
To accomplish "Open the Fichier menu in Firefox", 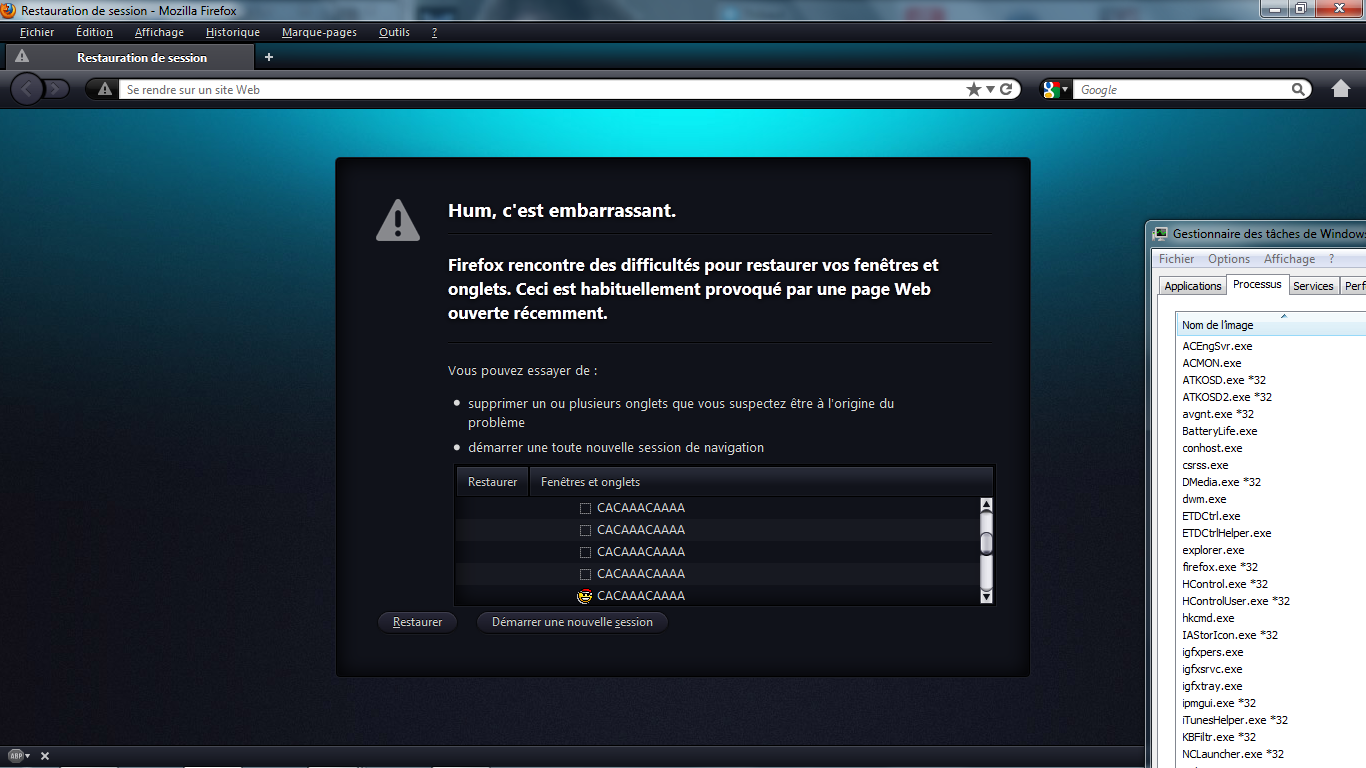I will point(37,32).
